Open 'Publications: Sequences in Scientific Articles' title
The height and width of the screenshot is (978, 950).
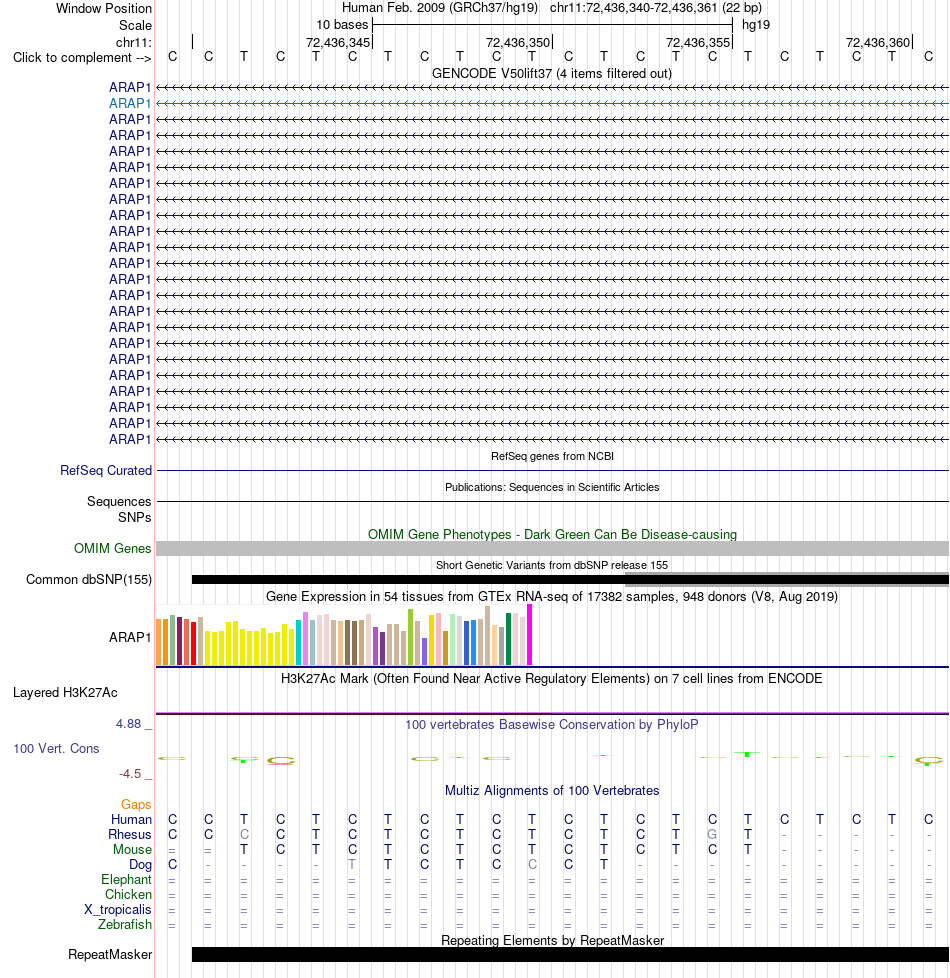[552, 487]
